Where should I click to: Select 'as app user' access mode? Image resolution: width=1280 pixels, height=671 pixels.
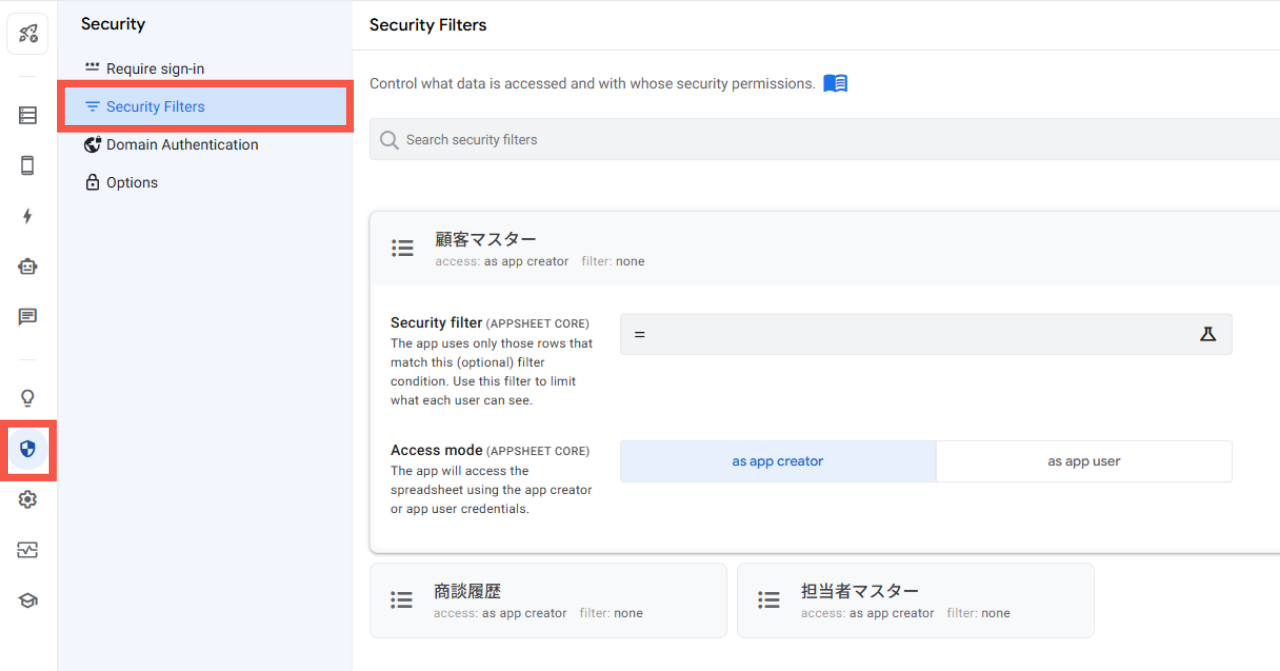click(1083, 461)
